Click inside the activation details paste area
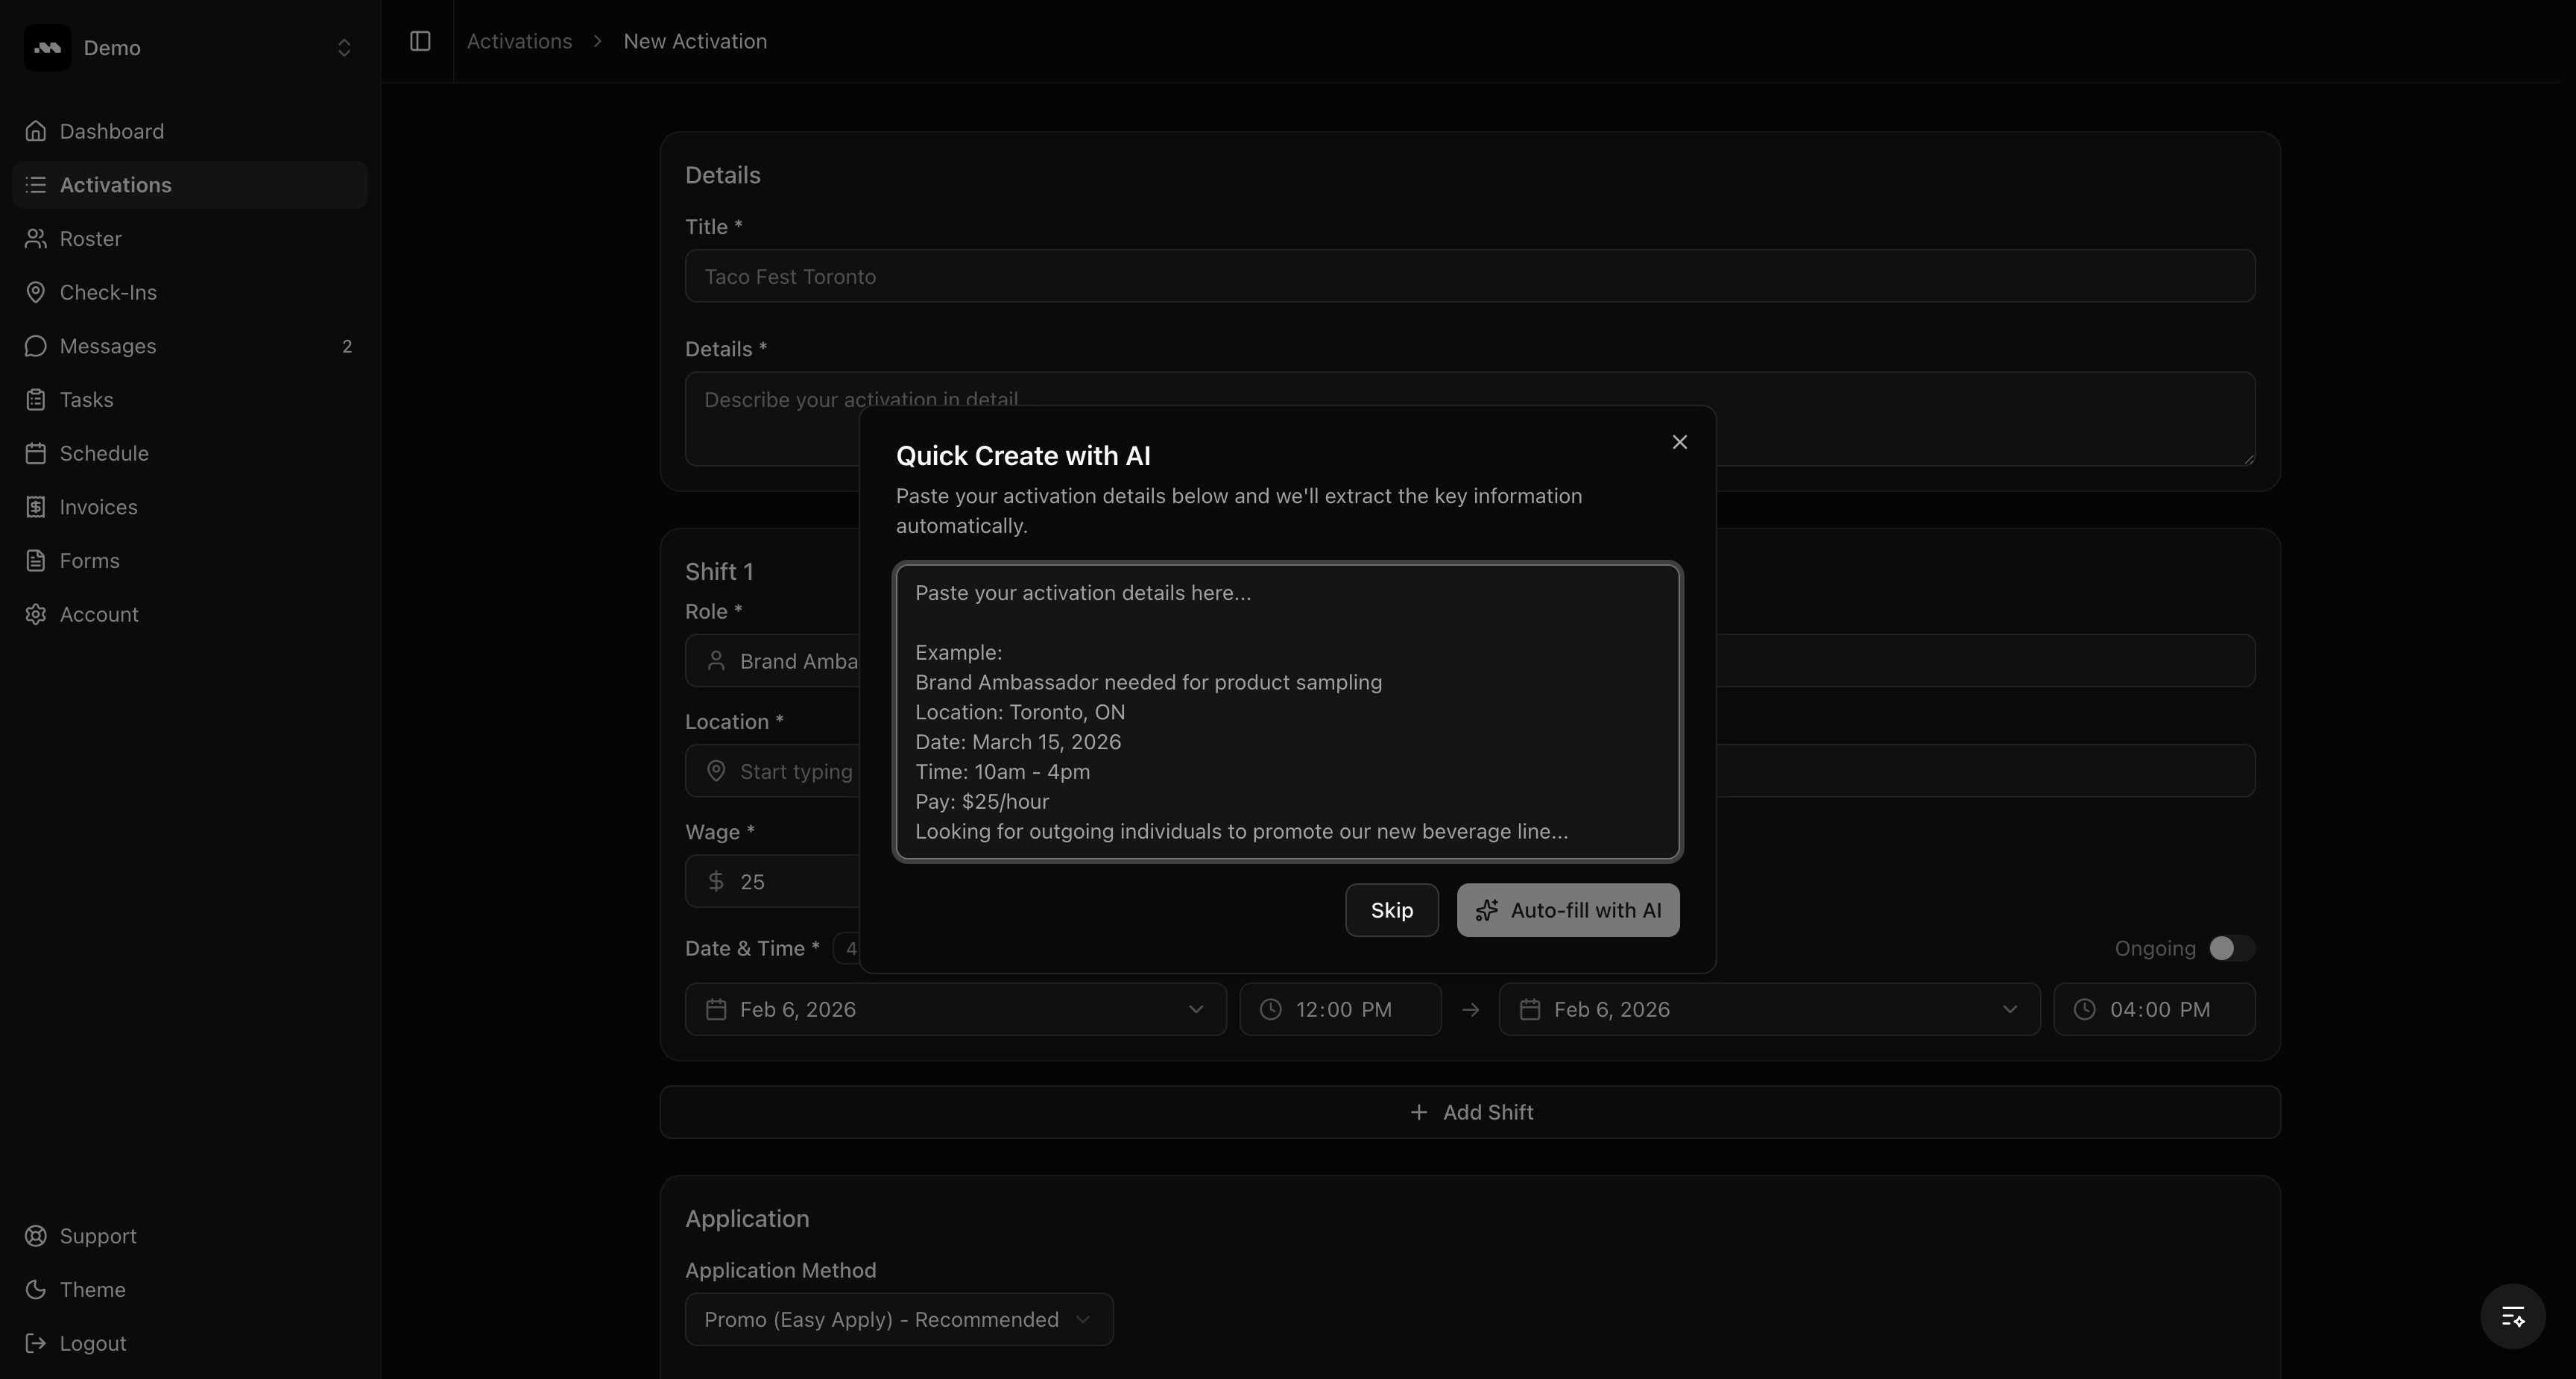2576x1379 pixels. click(x=1287, y=712)
